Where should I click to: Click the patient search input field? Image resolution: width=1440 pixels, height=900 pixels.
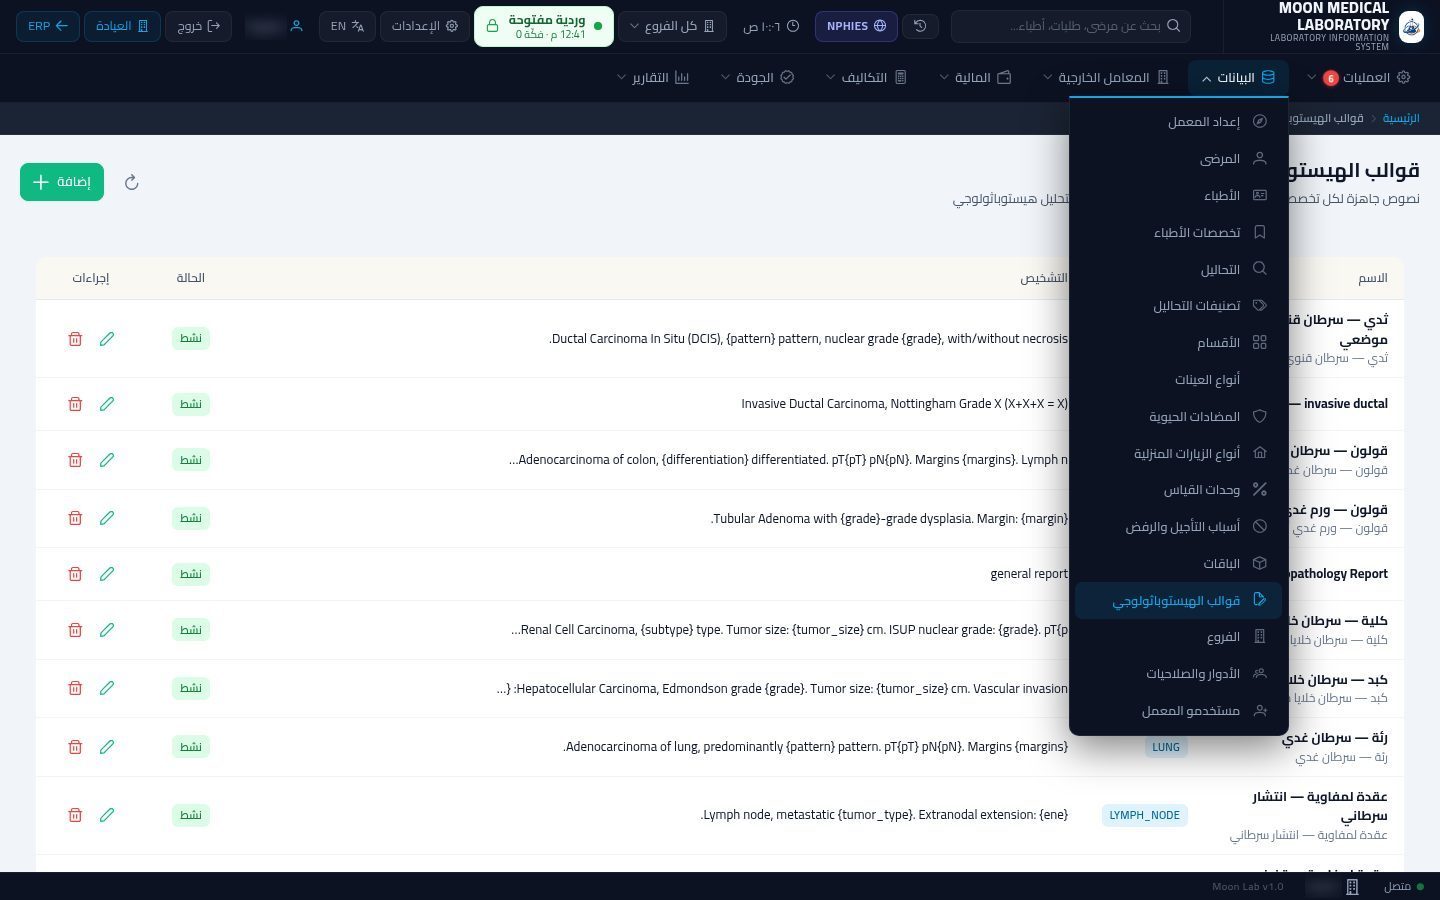coord(1071,26)
